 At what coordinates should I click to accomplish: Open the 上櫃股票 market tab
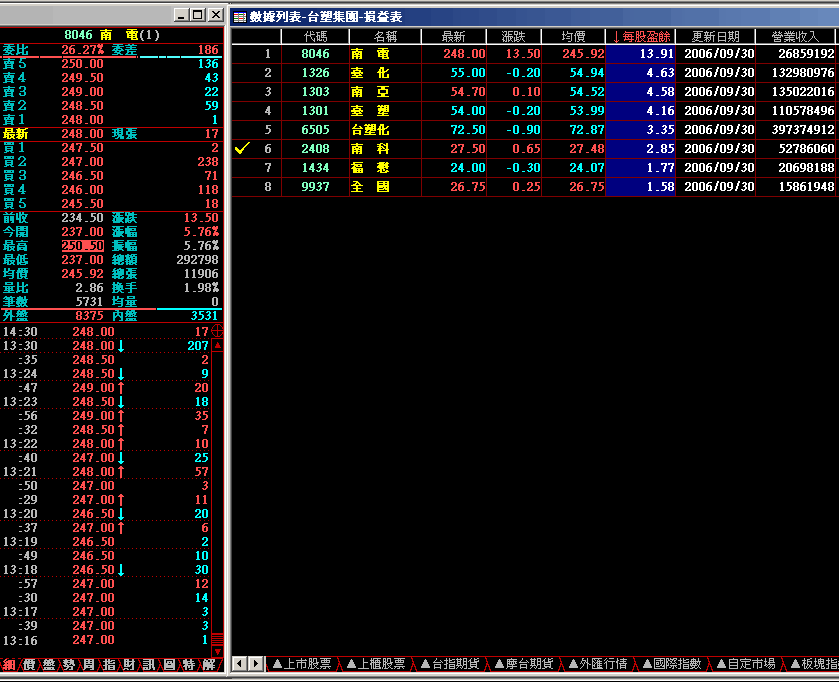(x=376, y=664)
